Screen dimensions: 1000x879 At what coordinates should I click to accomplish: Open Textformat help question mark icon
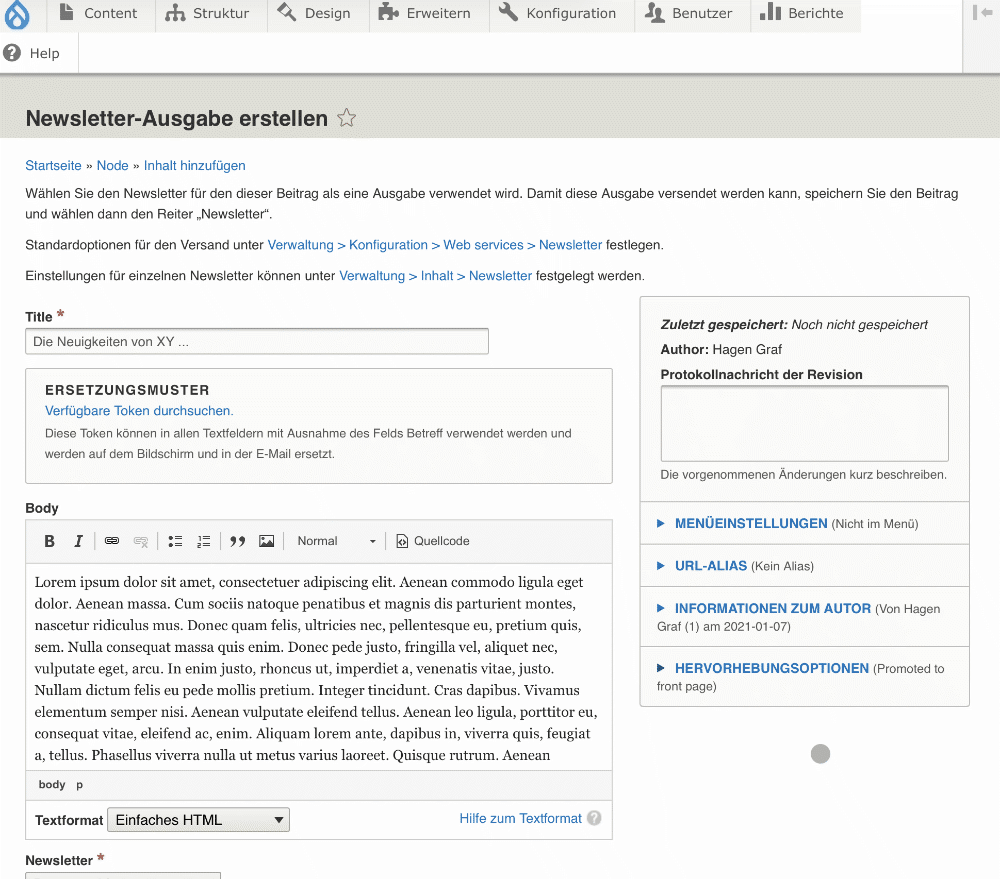[x=594, y=818]
